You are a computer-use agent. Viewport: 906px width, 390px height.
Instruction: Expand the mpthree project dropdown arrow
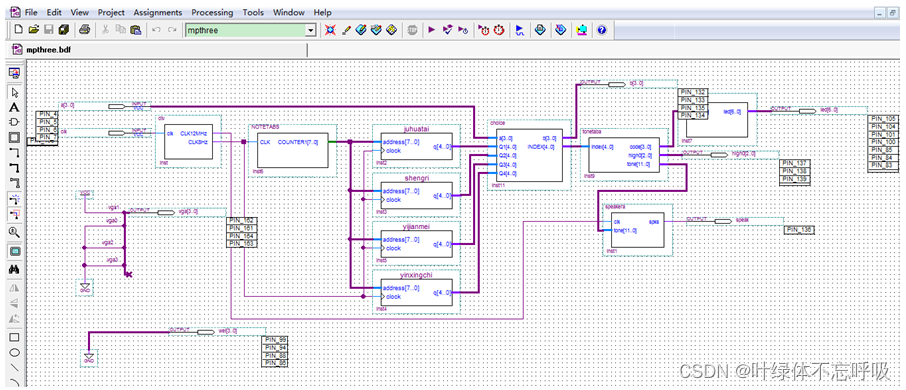point(310,30)
